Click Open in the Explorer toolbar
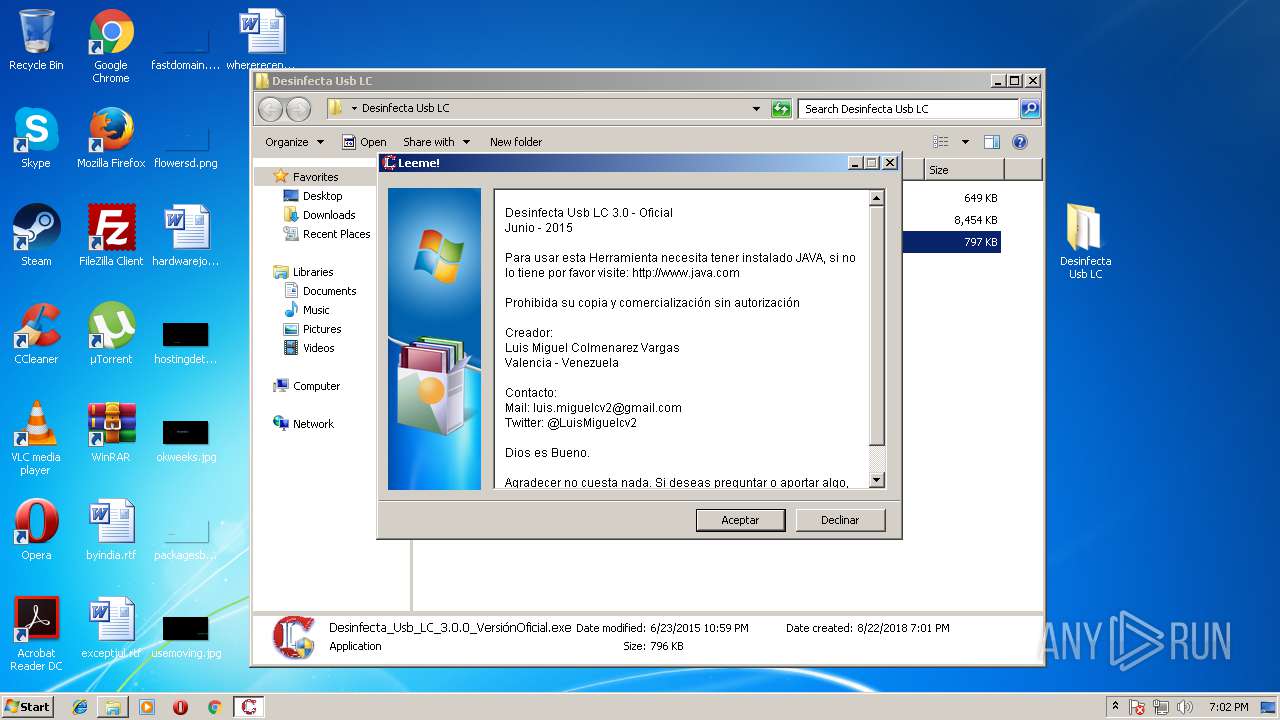The height and width of the screenshot is (720, 1280). [364, 142]
